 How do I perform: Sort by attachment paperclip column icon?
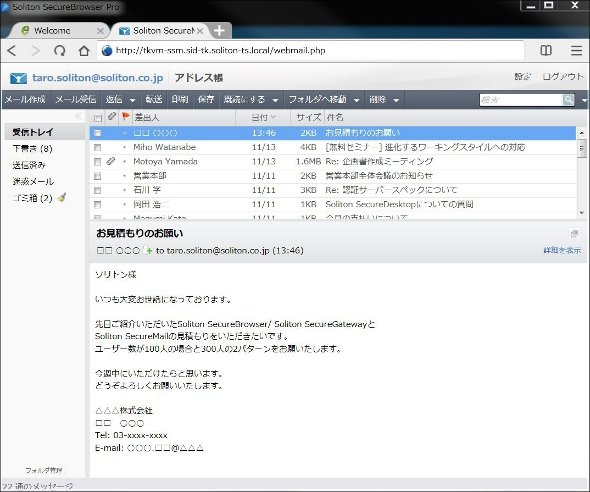pyautogui.click(x=111, y=117)
